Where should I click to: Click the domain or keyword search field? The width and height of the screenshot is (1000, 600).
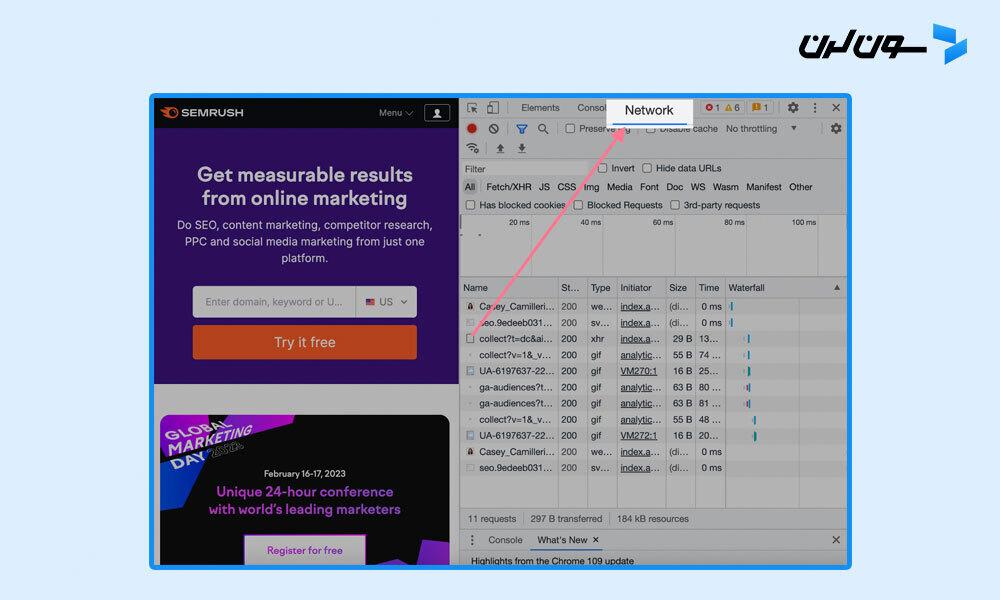click(274, 302)
